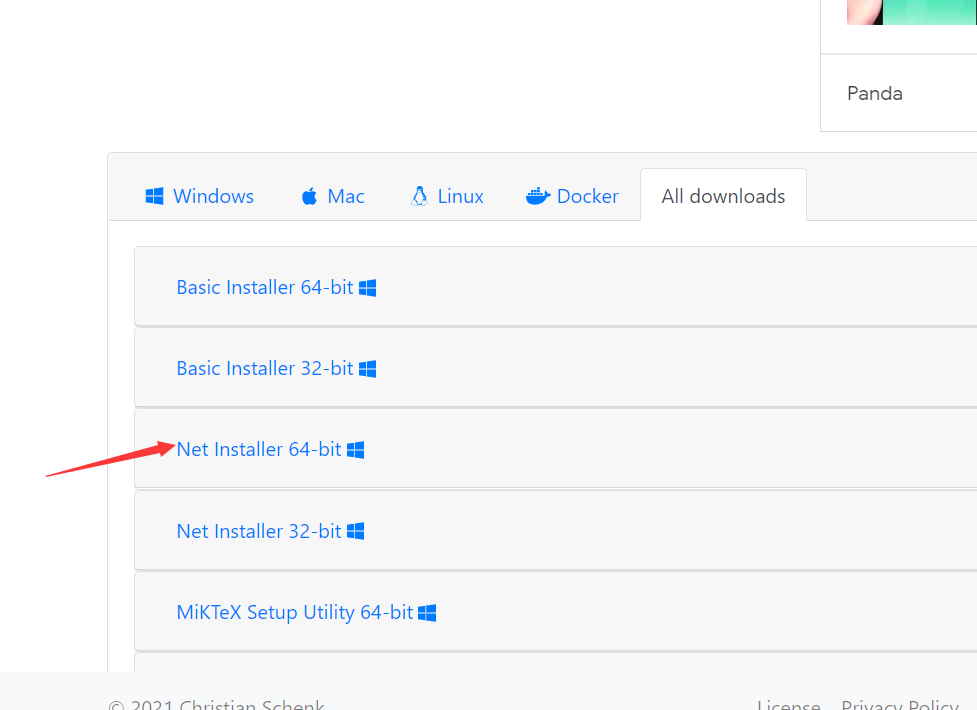This screenshot has height=710, width=977.
Task: Open MiKTeX Setup Utility 64-bit link
Action: click(x=295, y=612)
